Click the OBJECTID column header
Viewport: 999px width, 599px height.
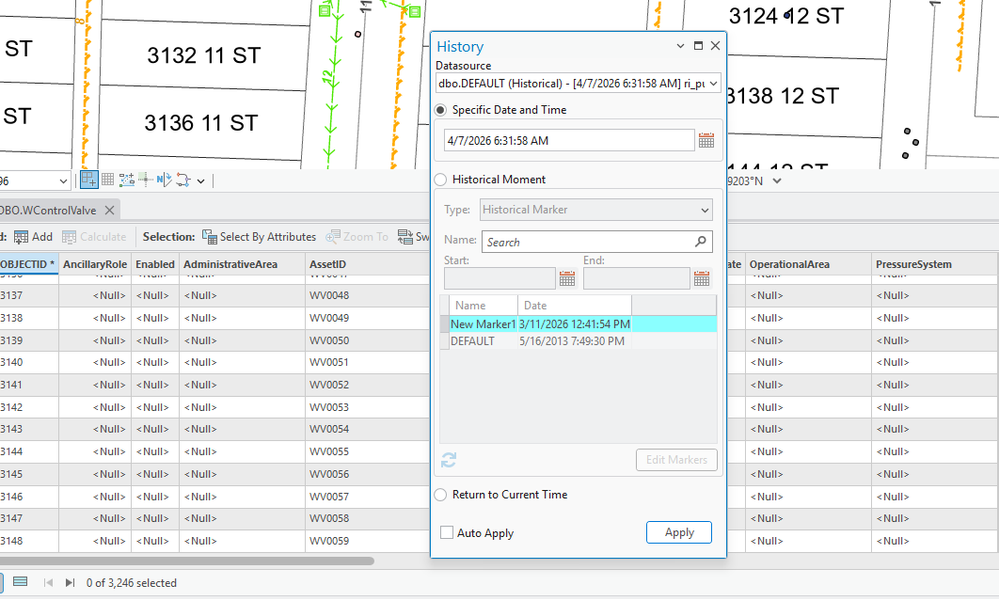click(x=29, y=264)
